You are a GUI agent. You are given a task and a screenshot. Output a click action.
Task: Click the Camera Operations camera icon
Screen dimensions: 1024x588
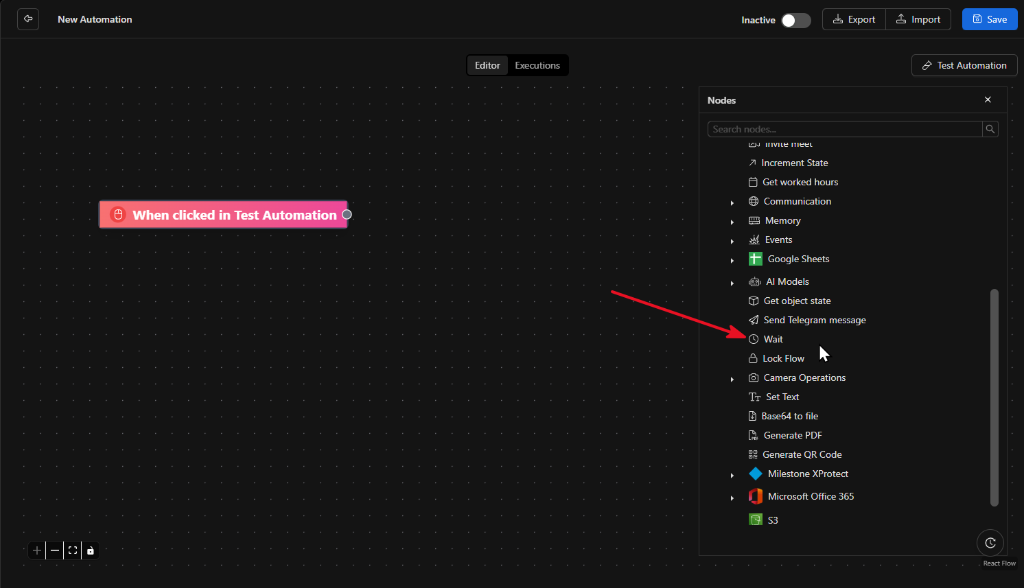coord(754,378)
